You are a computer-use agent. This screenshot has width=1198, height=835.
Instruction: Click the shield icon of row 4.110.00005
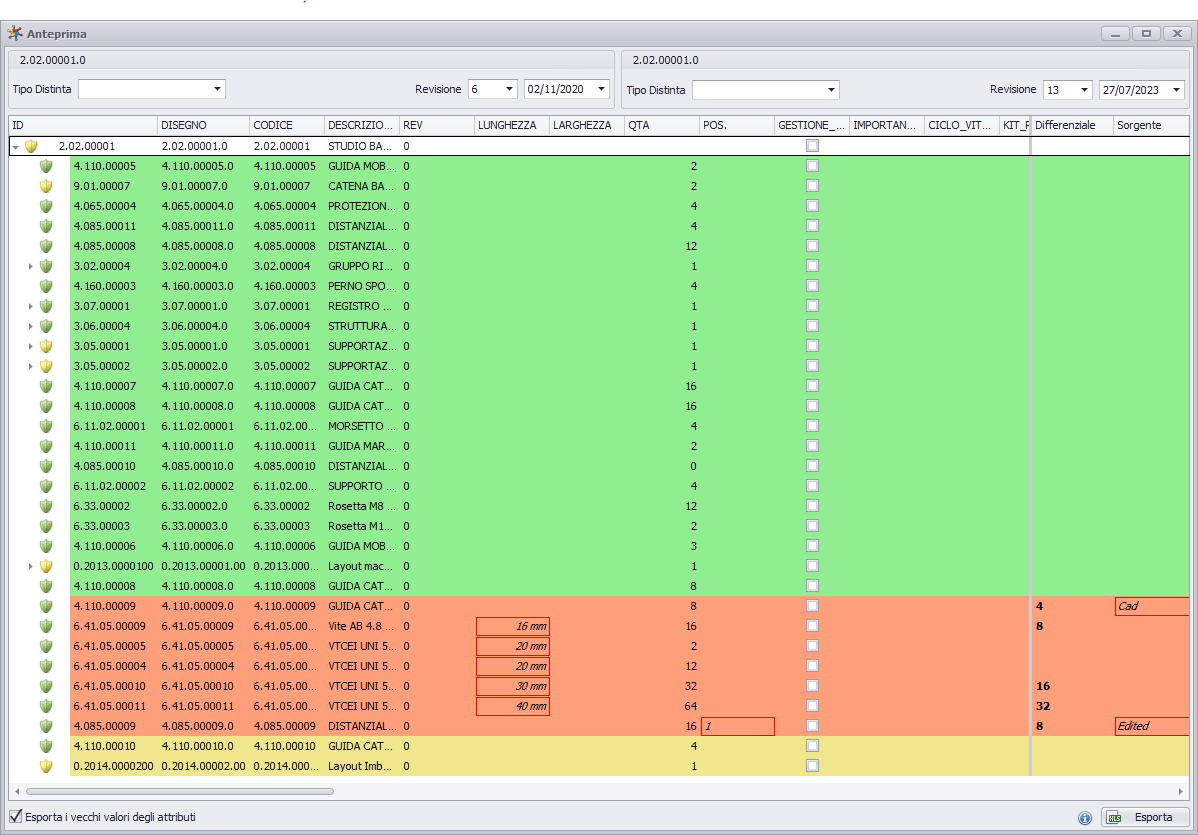click(46, 166)
